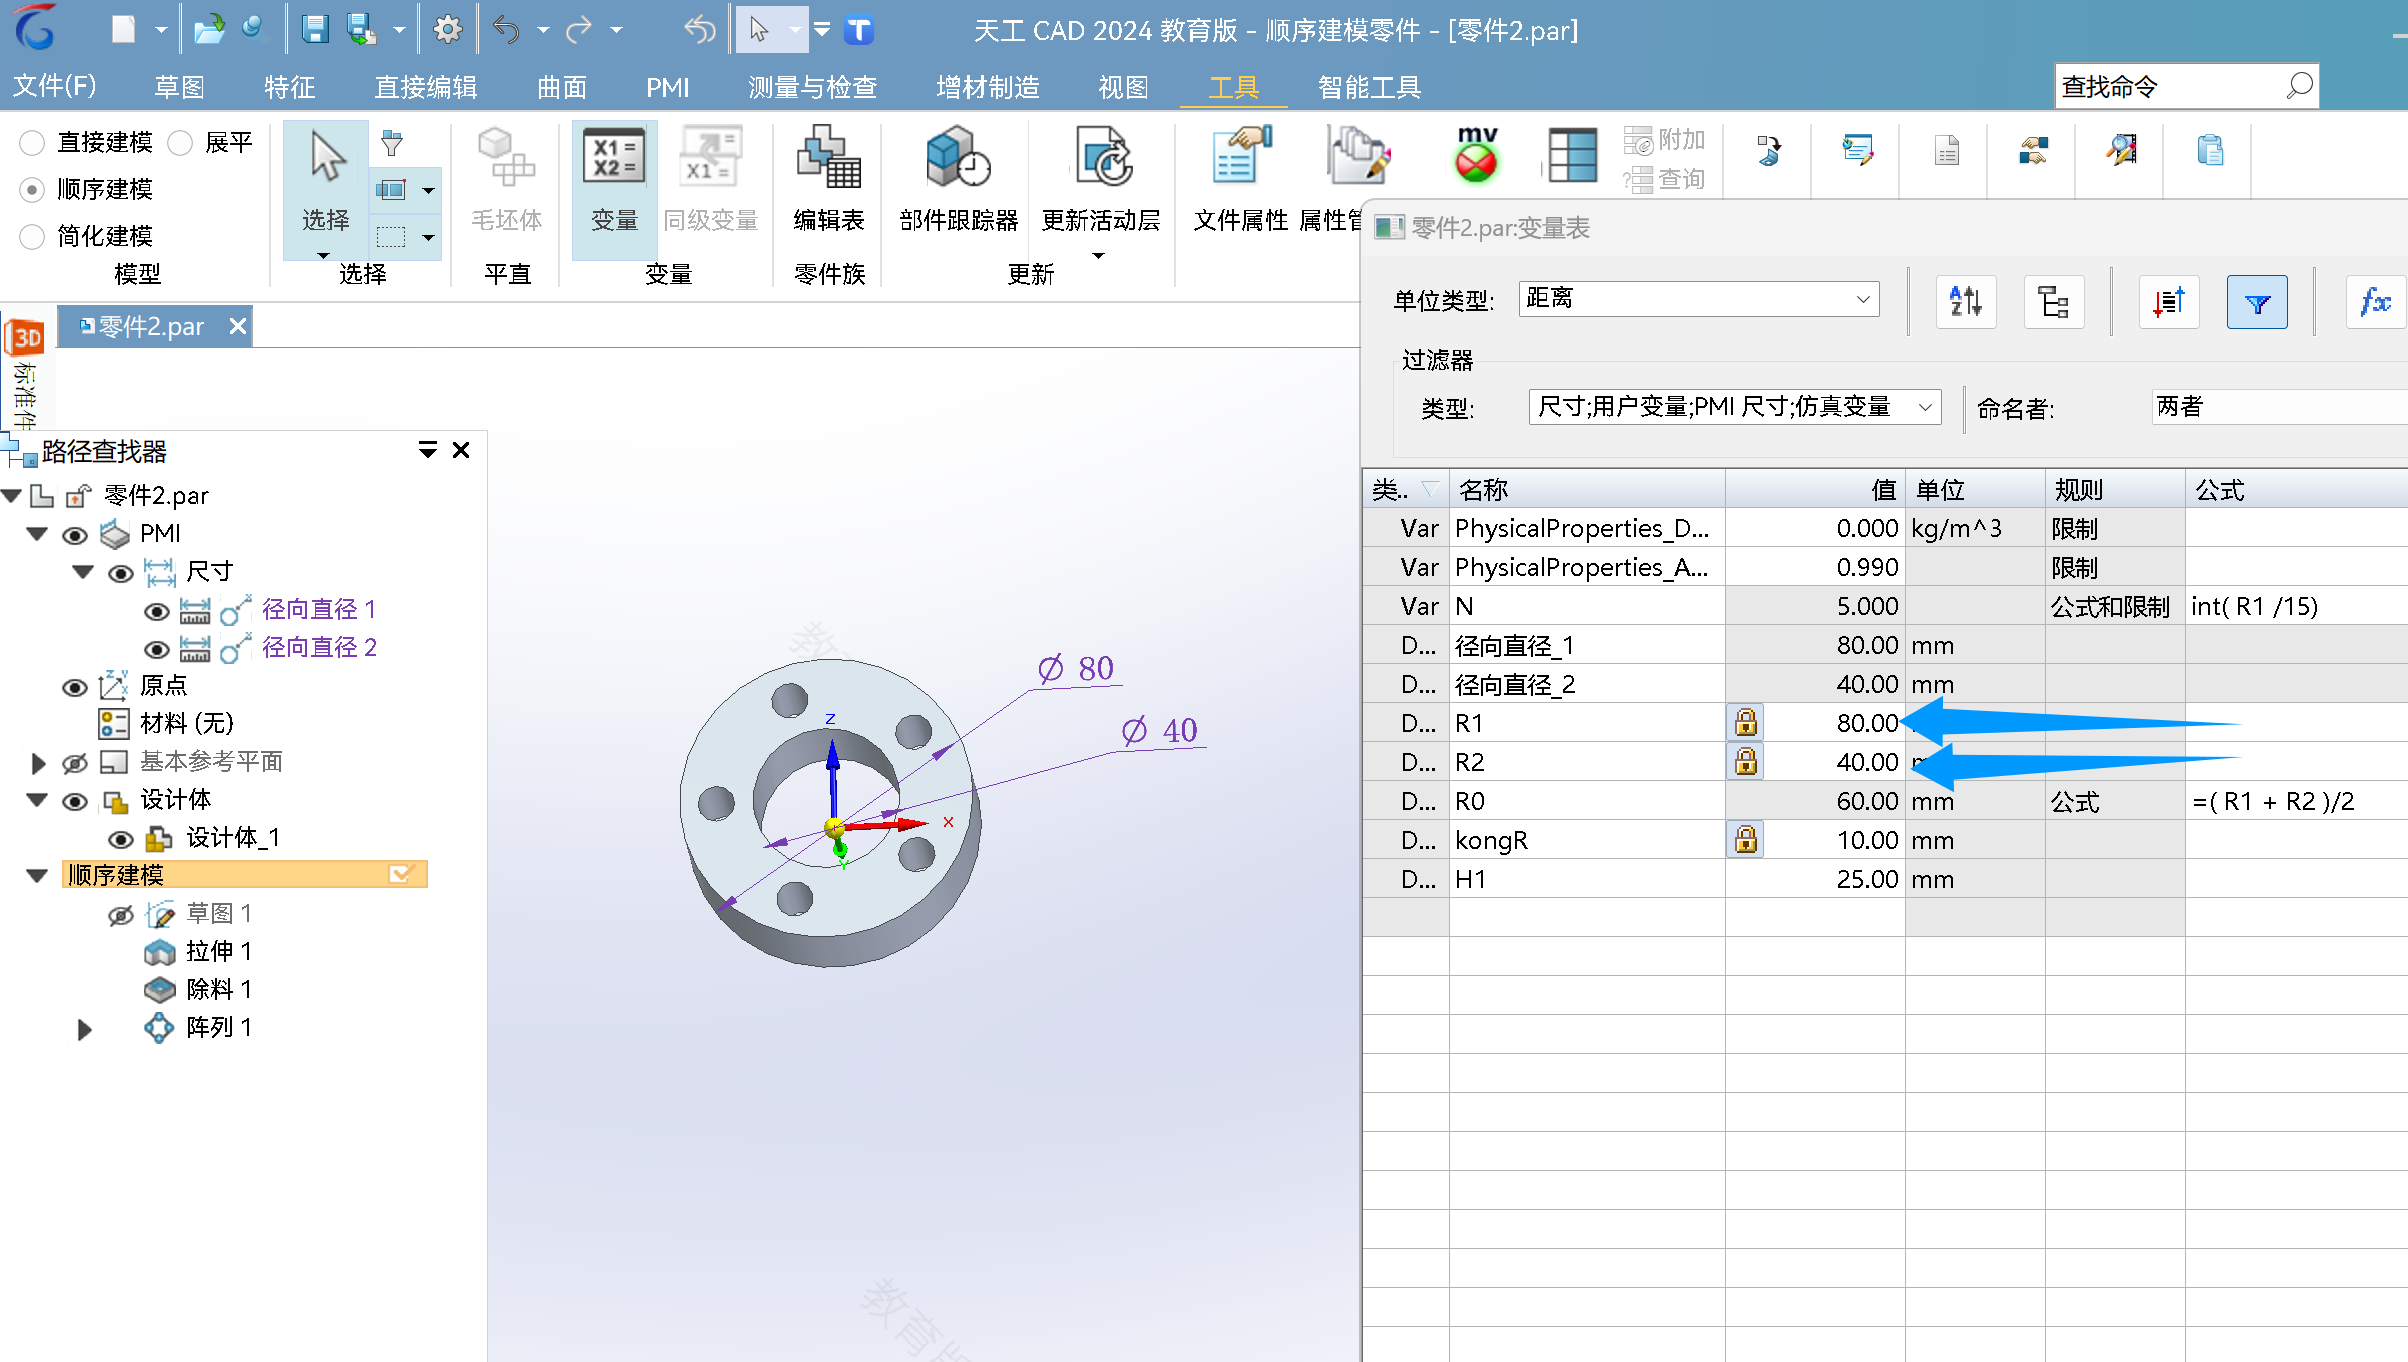Select the 直接建模 radio button
The height and width of the screenshot is (1362, 2408).
tap(32, 143)
